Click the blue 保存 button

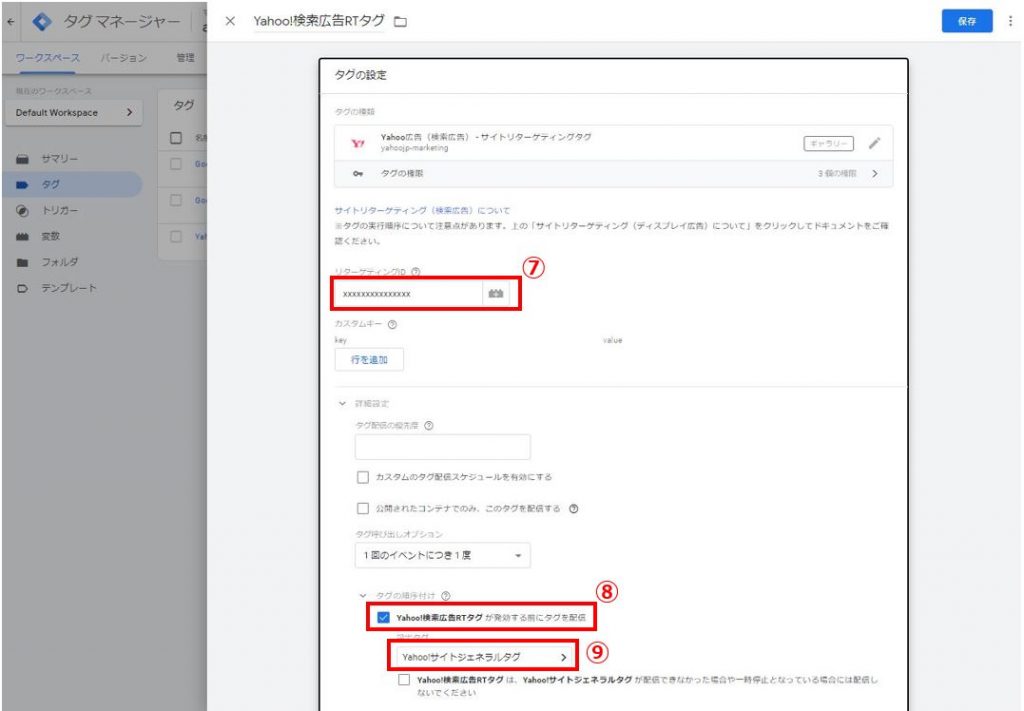click(967, 22)
